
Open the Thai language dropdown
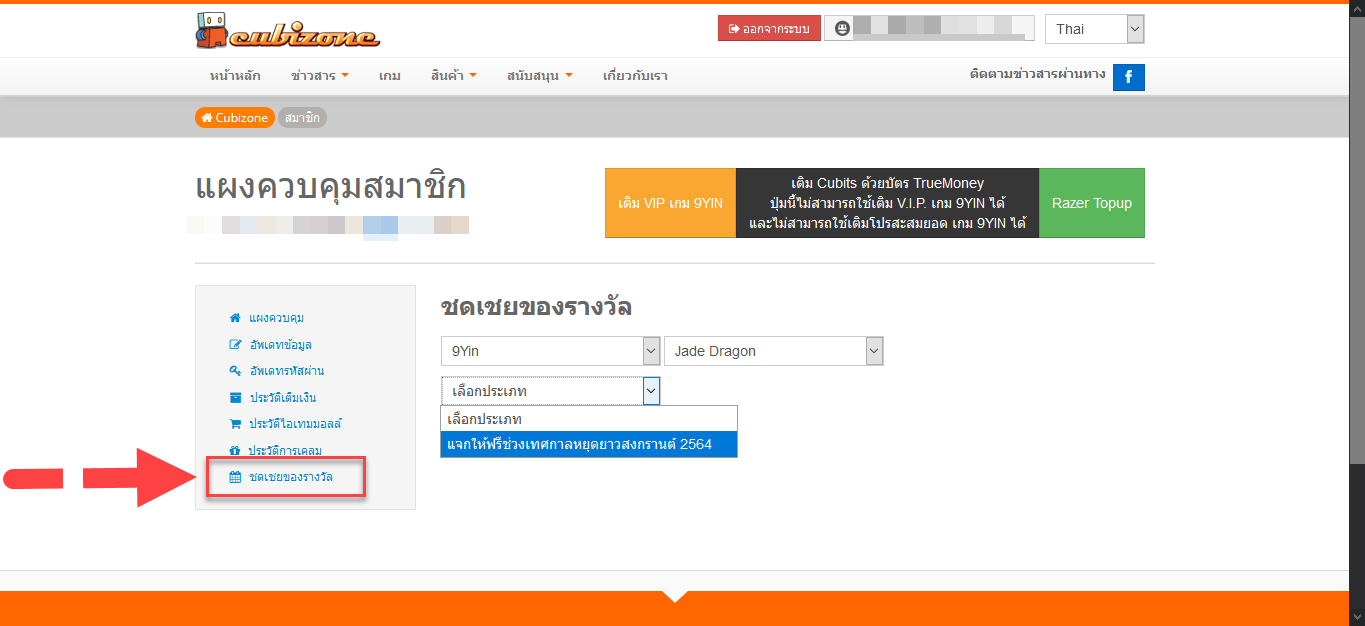[1094, 29]
